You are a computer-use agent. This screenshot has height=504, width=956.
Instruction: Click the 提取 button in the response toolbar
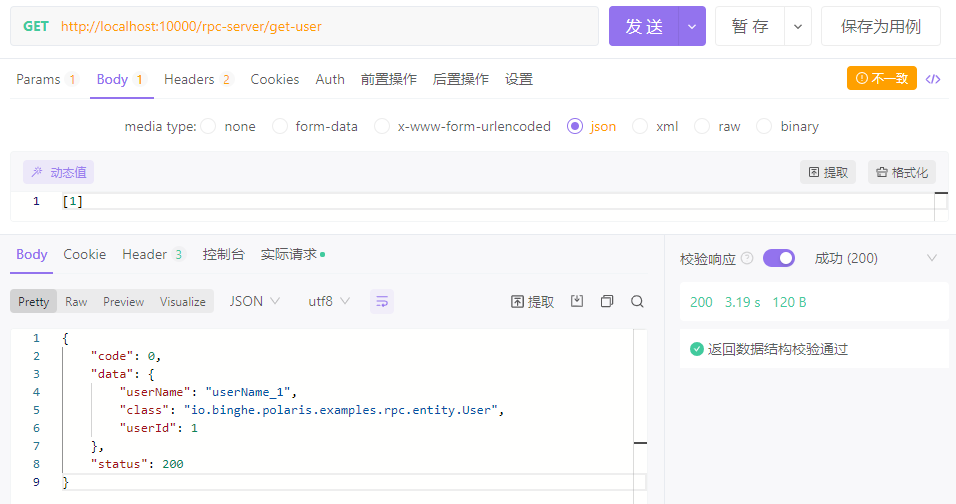coord(532,301)
